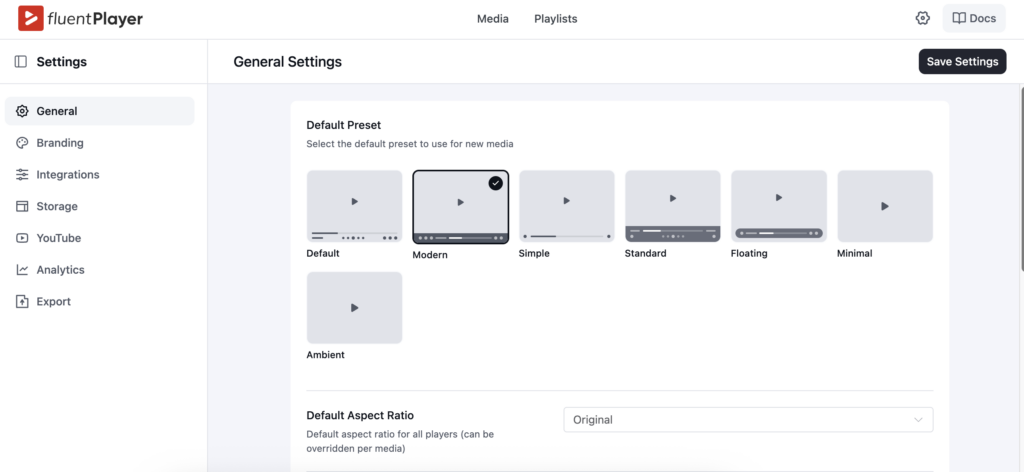Click the YouTube play icon in sidebar

pos(22,238)
